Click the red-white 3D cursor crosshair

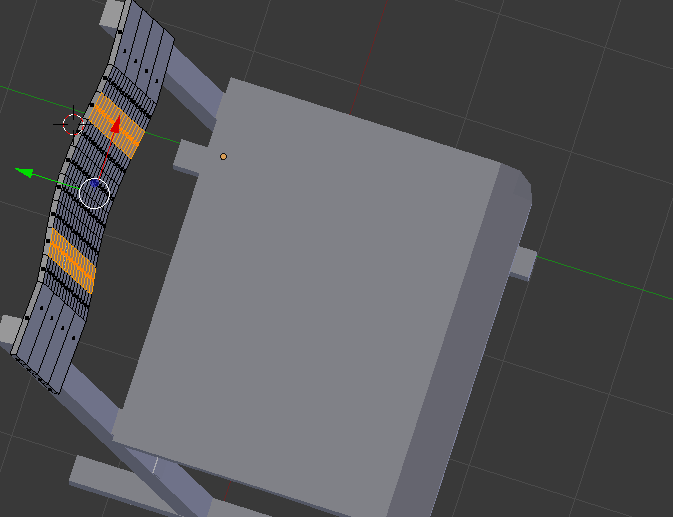(x=73, y=124)
